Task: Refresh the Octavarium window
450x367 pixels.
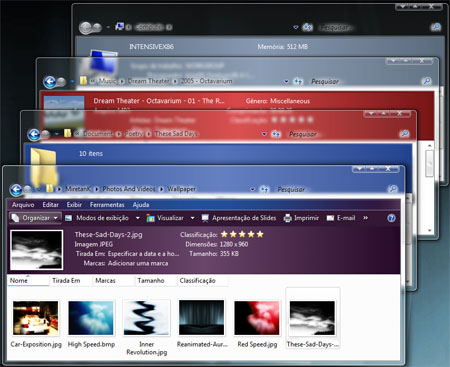Action: pyautogui.click(x=298, y=81)
